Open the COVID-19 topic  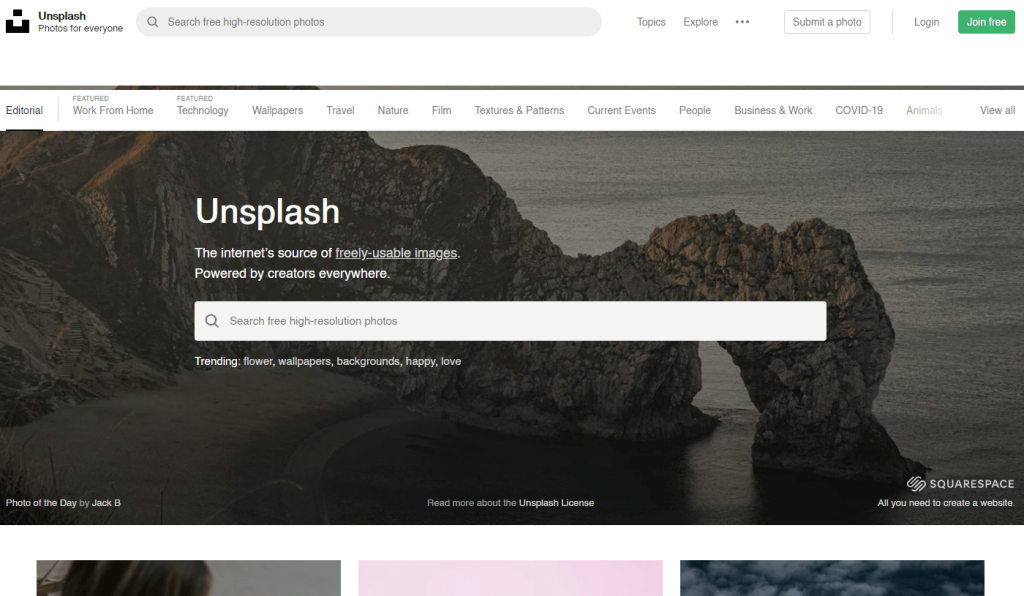click(859, 110)
